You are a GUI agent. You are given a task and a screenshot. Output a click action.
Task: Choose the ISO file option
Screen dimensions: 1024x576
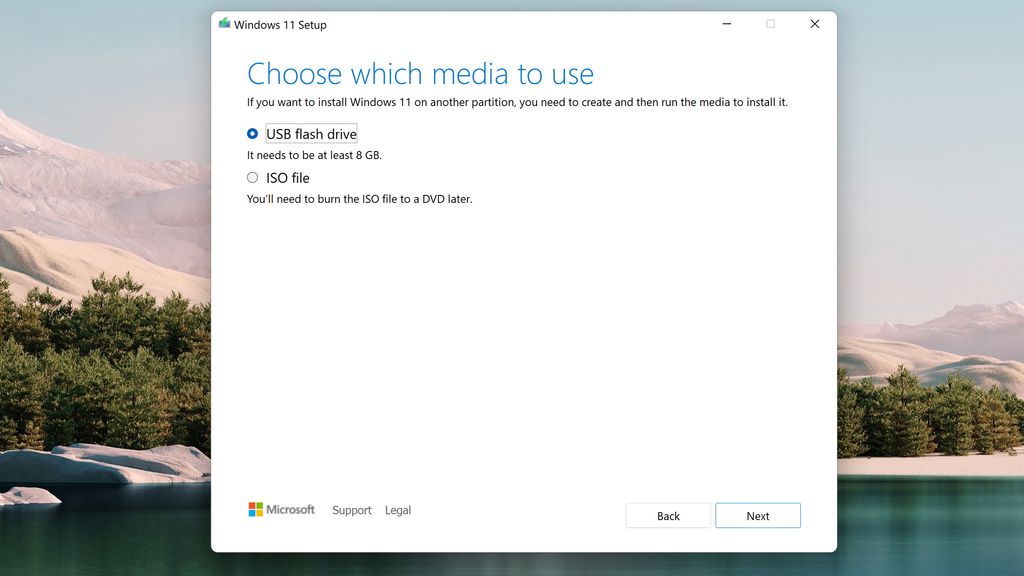click(x=253, y=177)
